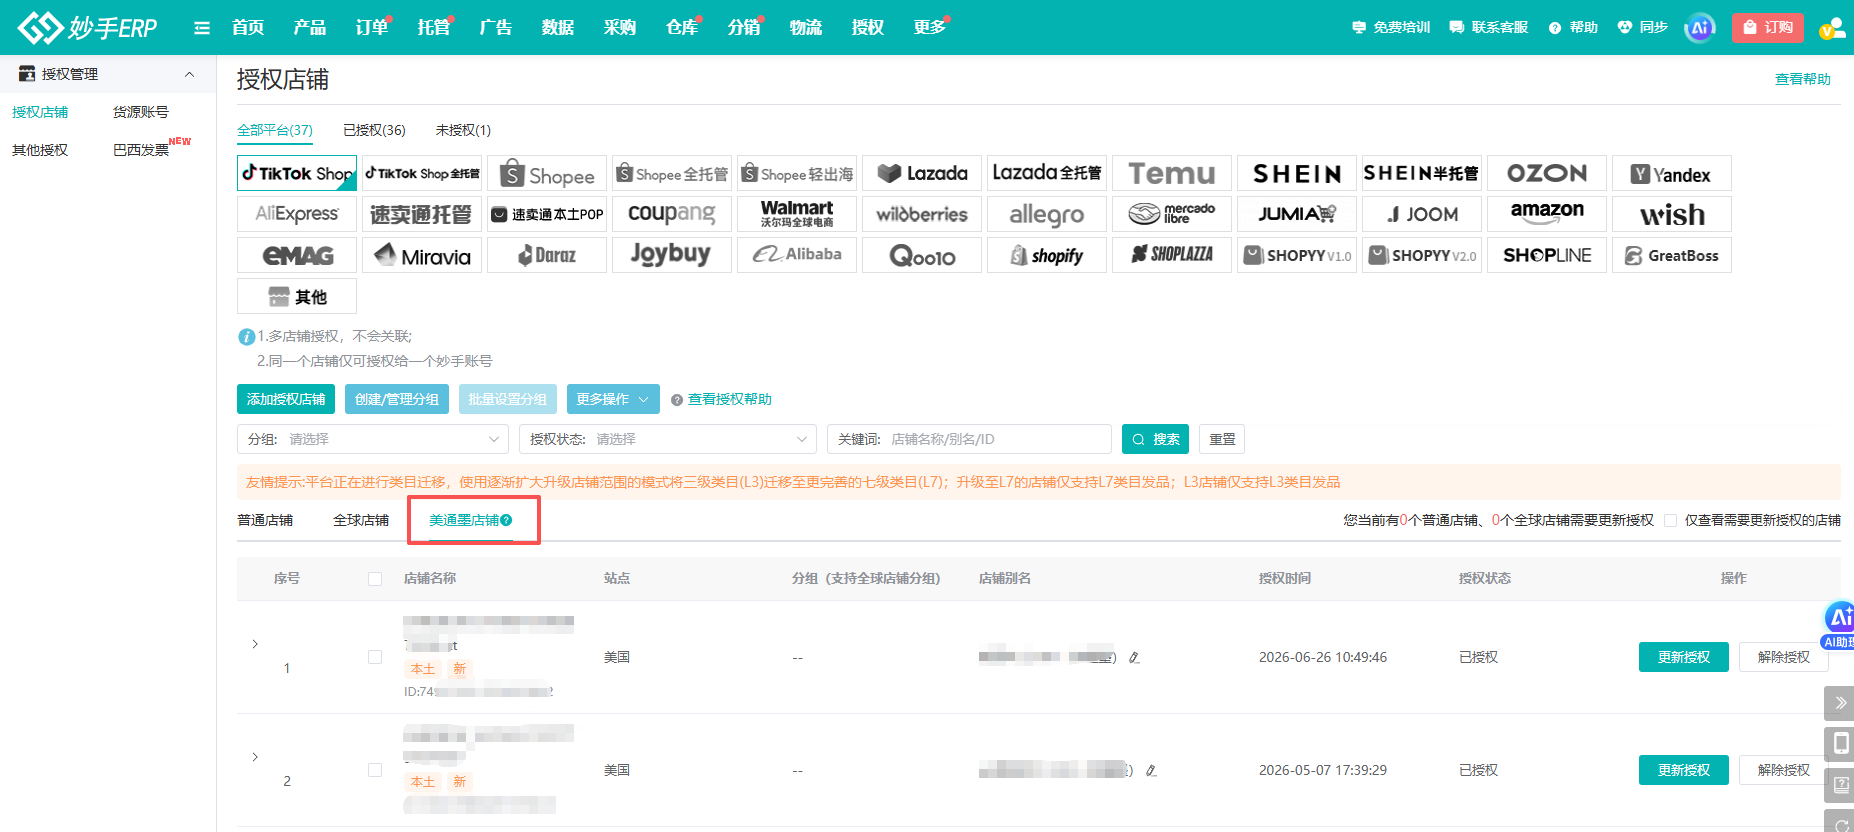The height and width of the screenshot is (832, 1854).
Task: Expand row 2 details arrow
Action: point(255,757)
